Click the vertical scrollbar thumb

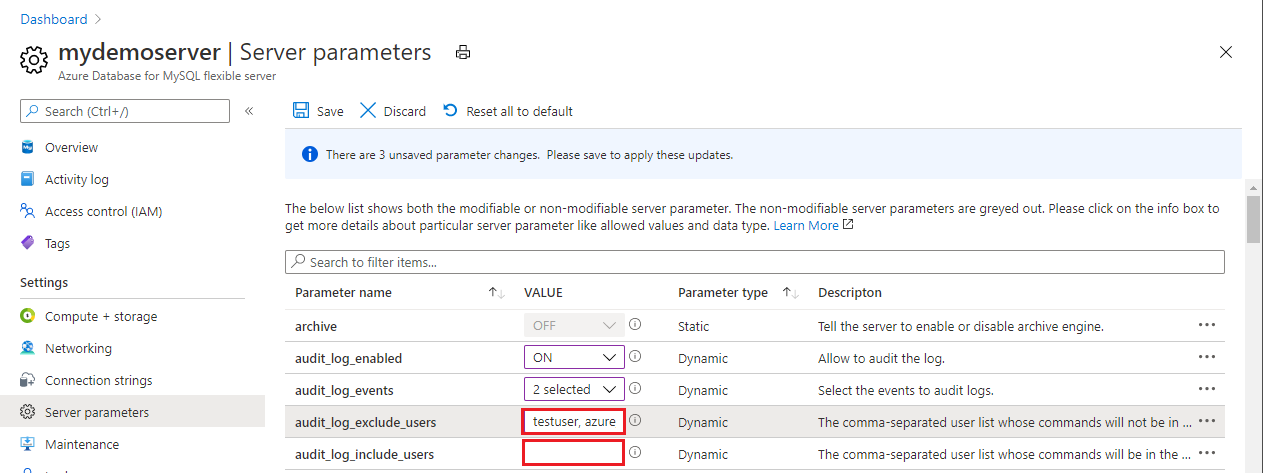1253,220
